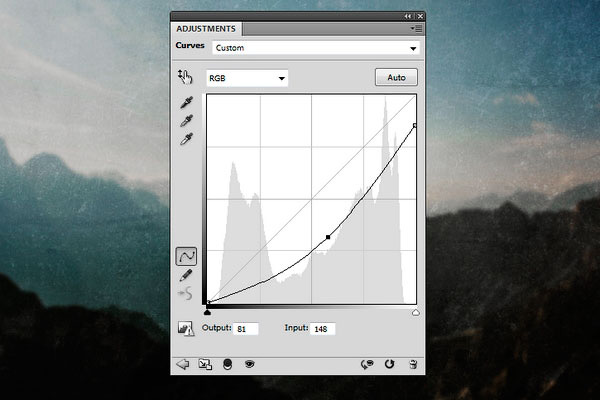Close the Adjustments panel
The image size is (600, 400).
(420, 16)
